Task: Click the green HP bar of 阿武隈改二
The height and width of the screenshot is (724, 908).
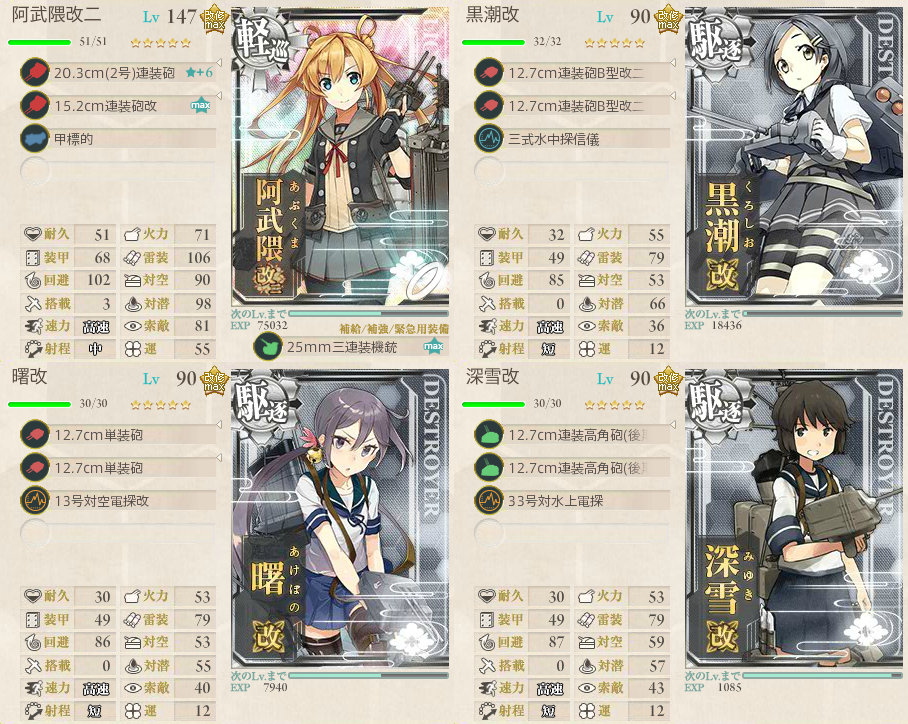Action: [x=39, y=42]
